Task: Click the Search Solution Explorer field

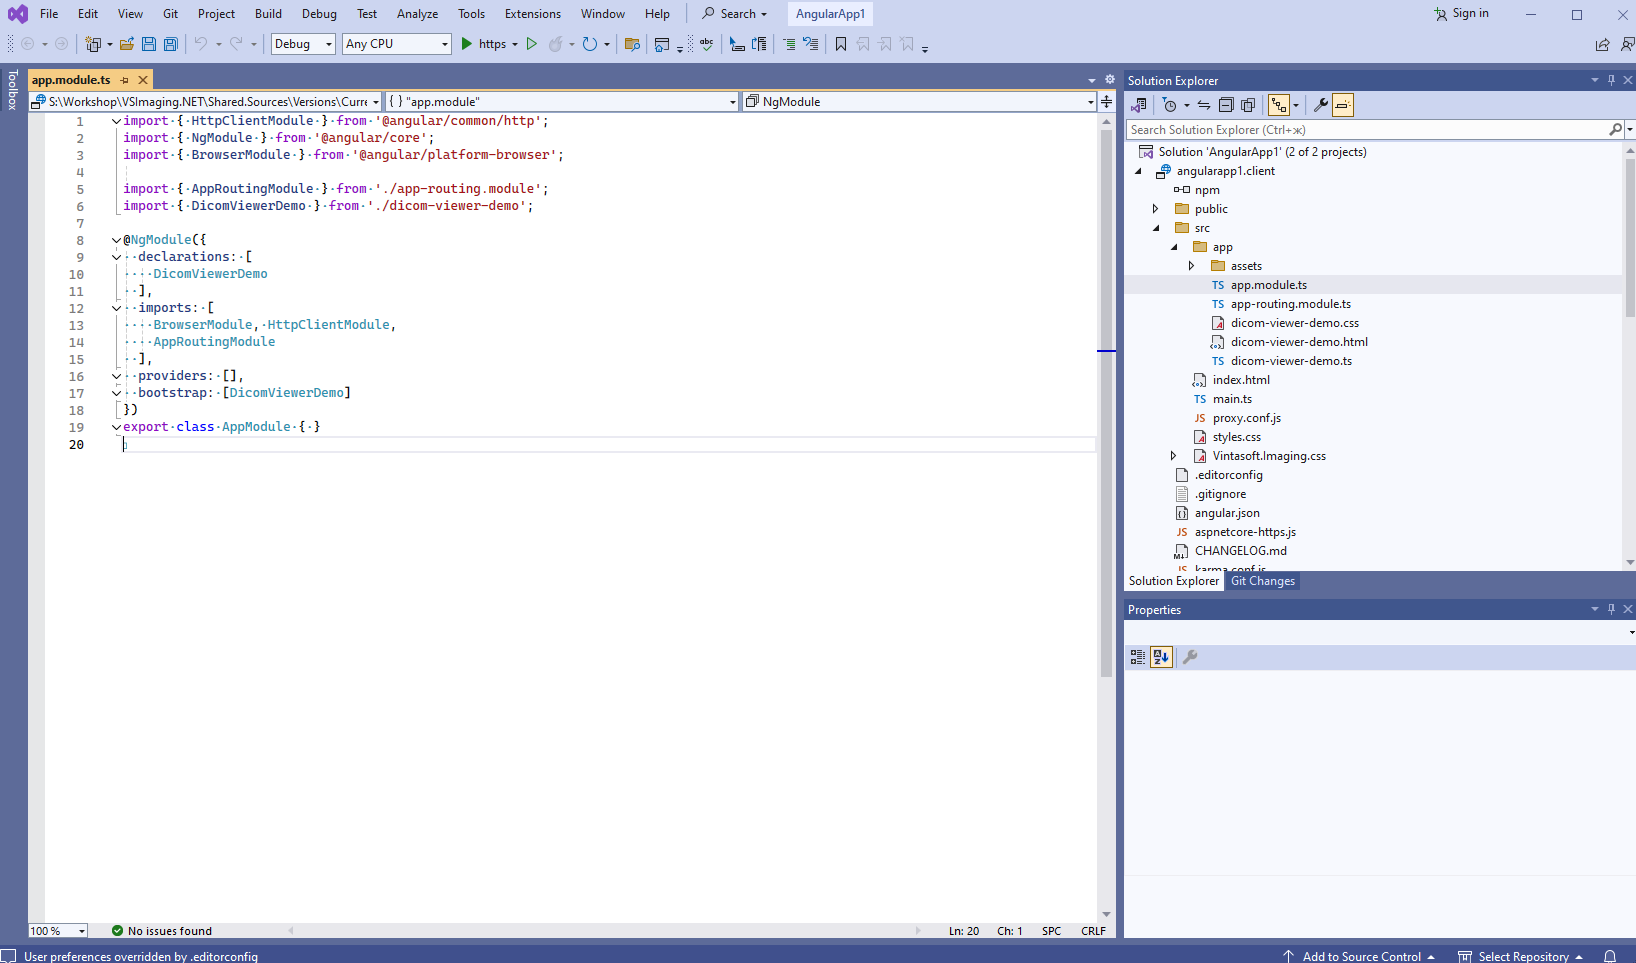Action: pos(1365,130)
